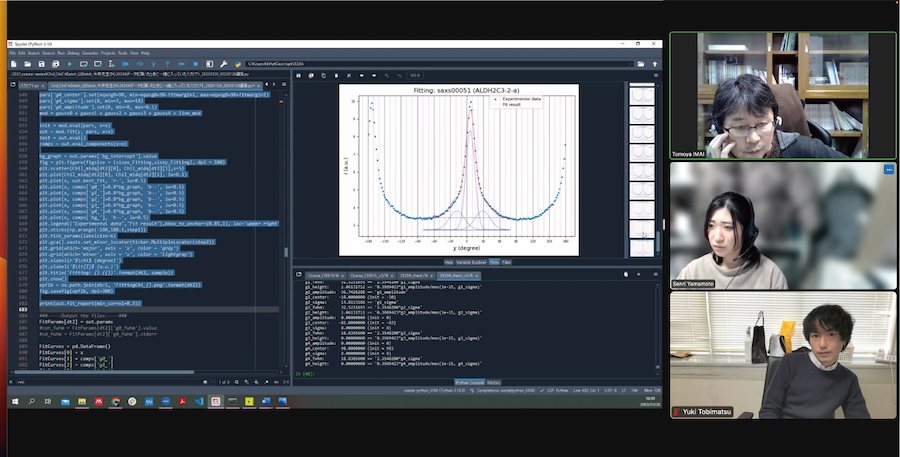900x457 pixels.
Task: Open Plots pane options hamburger menu
Action: pos(656,75)
